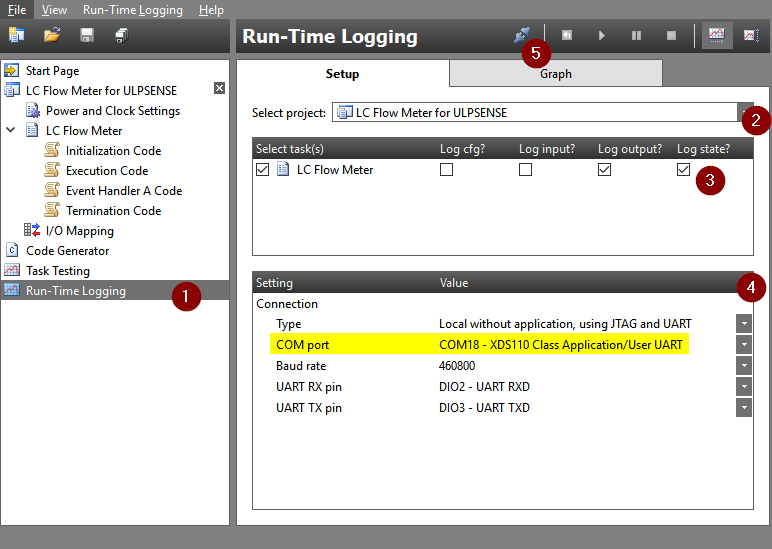Click the Save project floppy icon
The width and height of the screenshot is (772, 549).
pos(87,35)
